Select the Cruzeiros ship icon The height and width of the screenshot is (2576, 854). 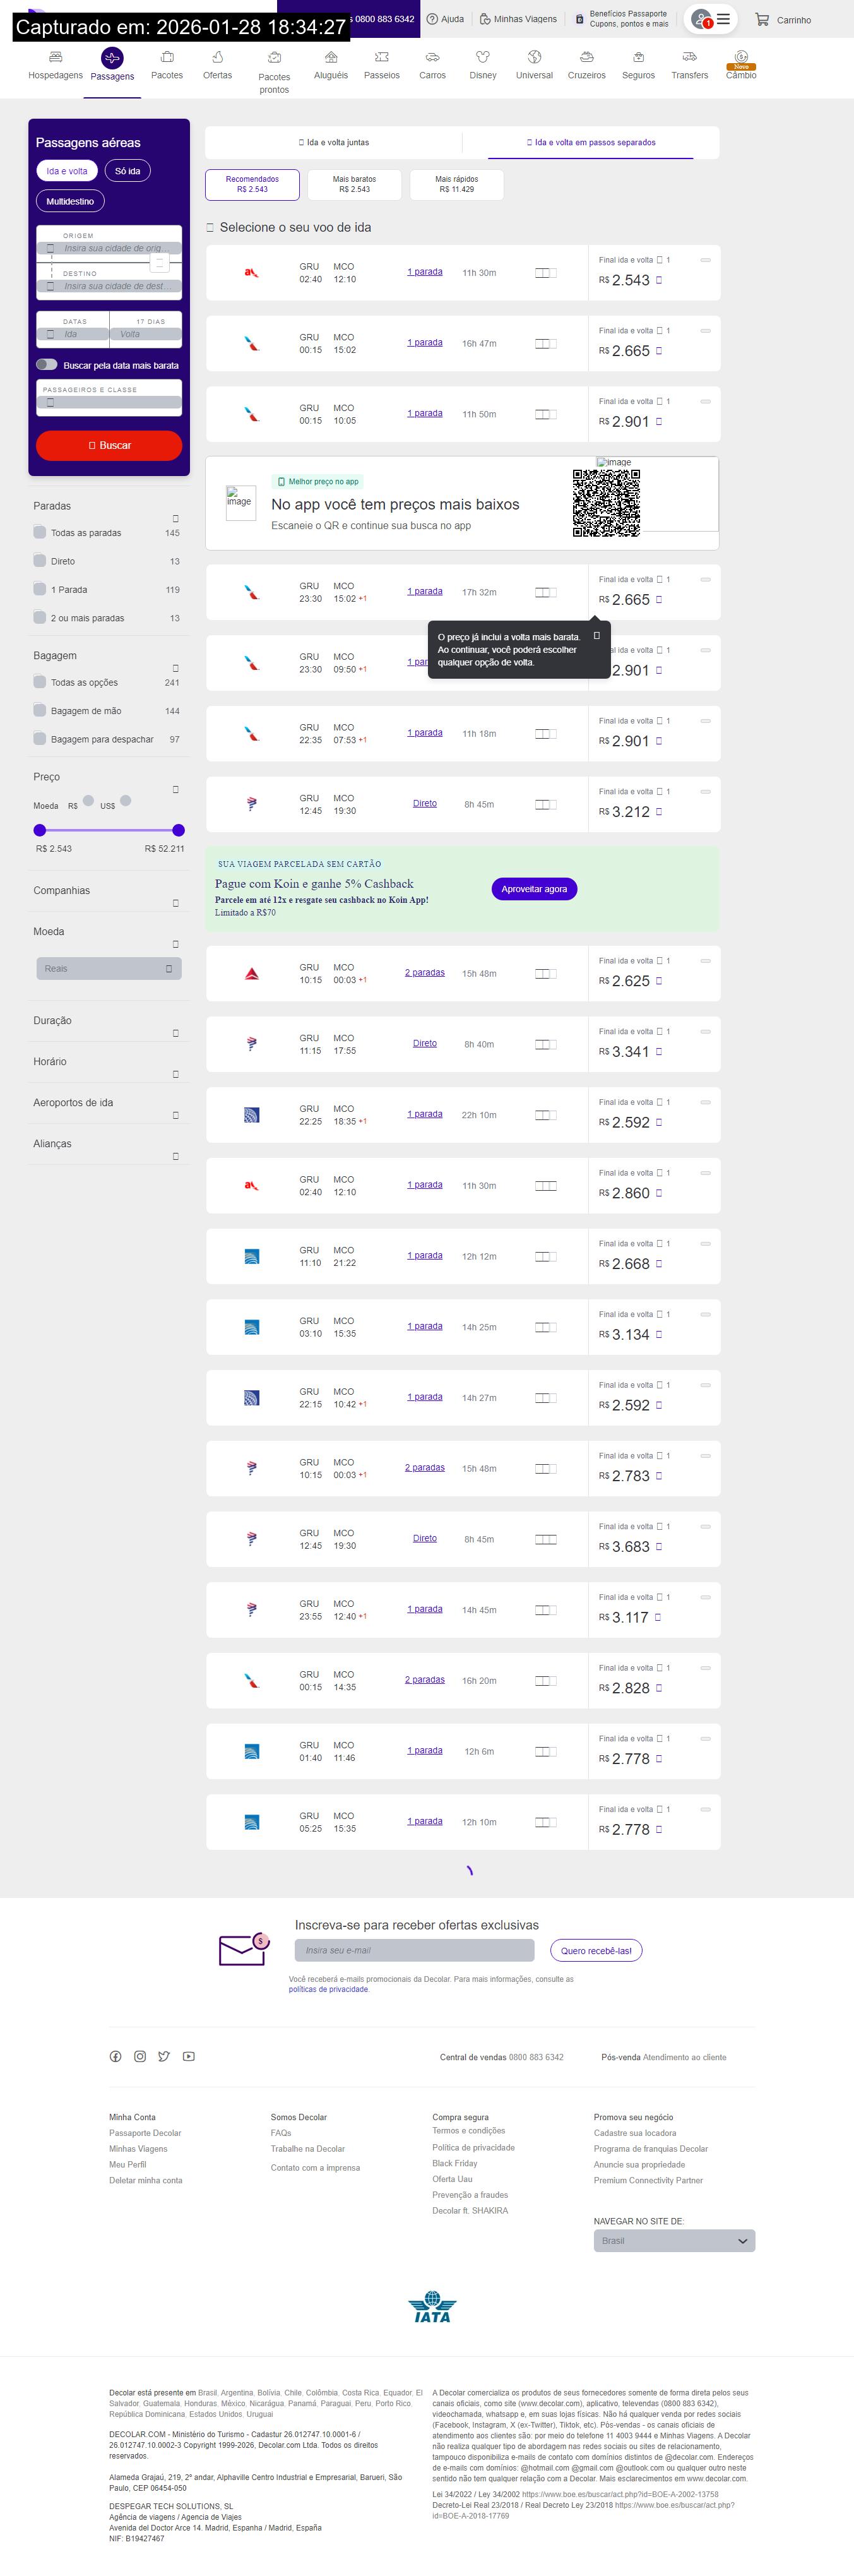click(586, 57)
